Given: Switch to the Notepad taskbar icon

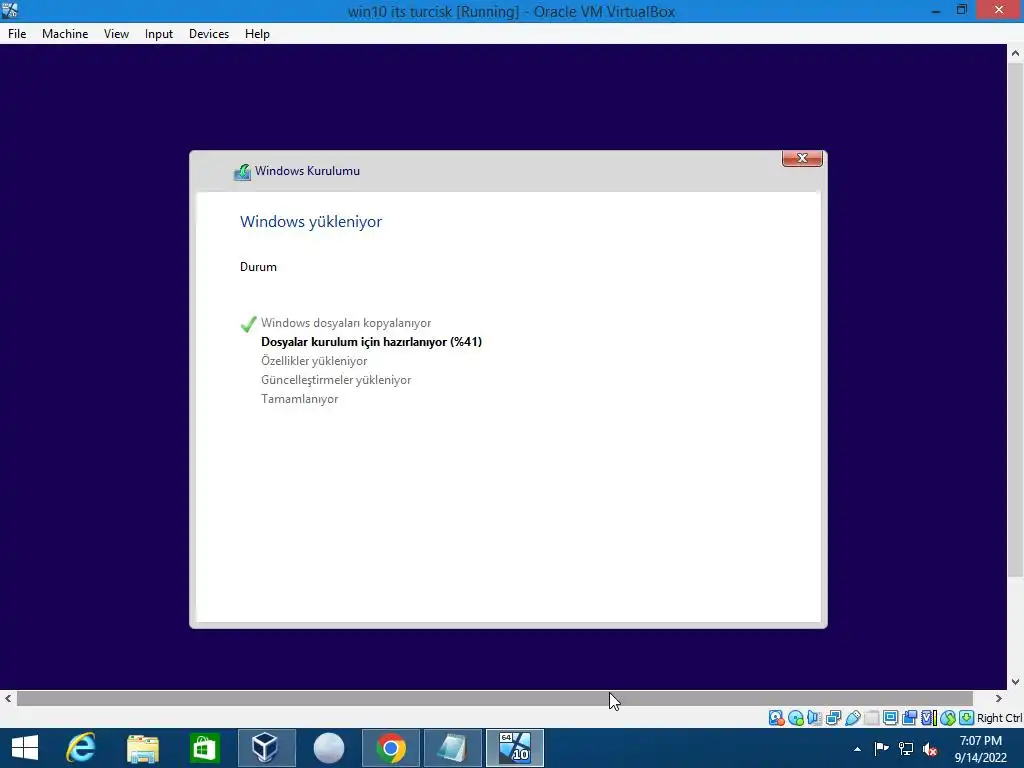Looking at the screenshot, I should (453, 748).
